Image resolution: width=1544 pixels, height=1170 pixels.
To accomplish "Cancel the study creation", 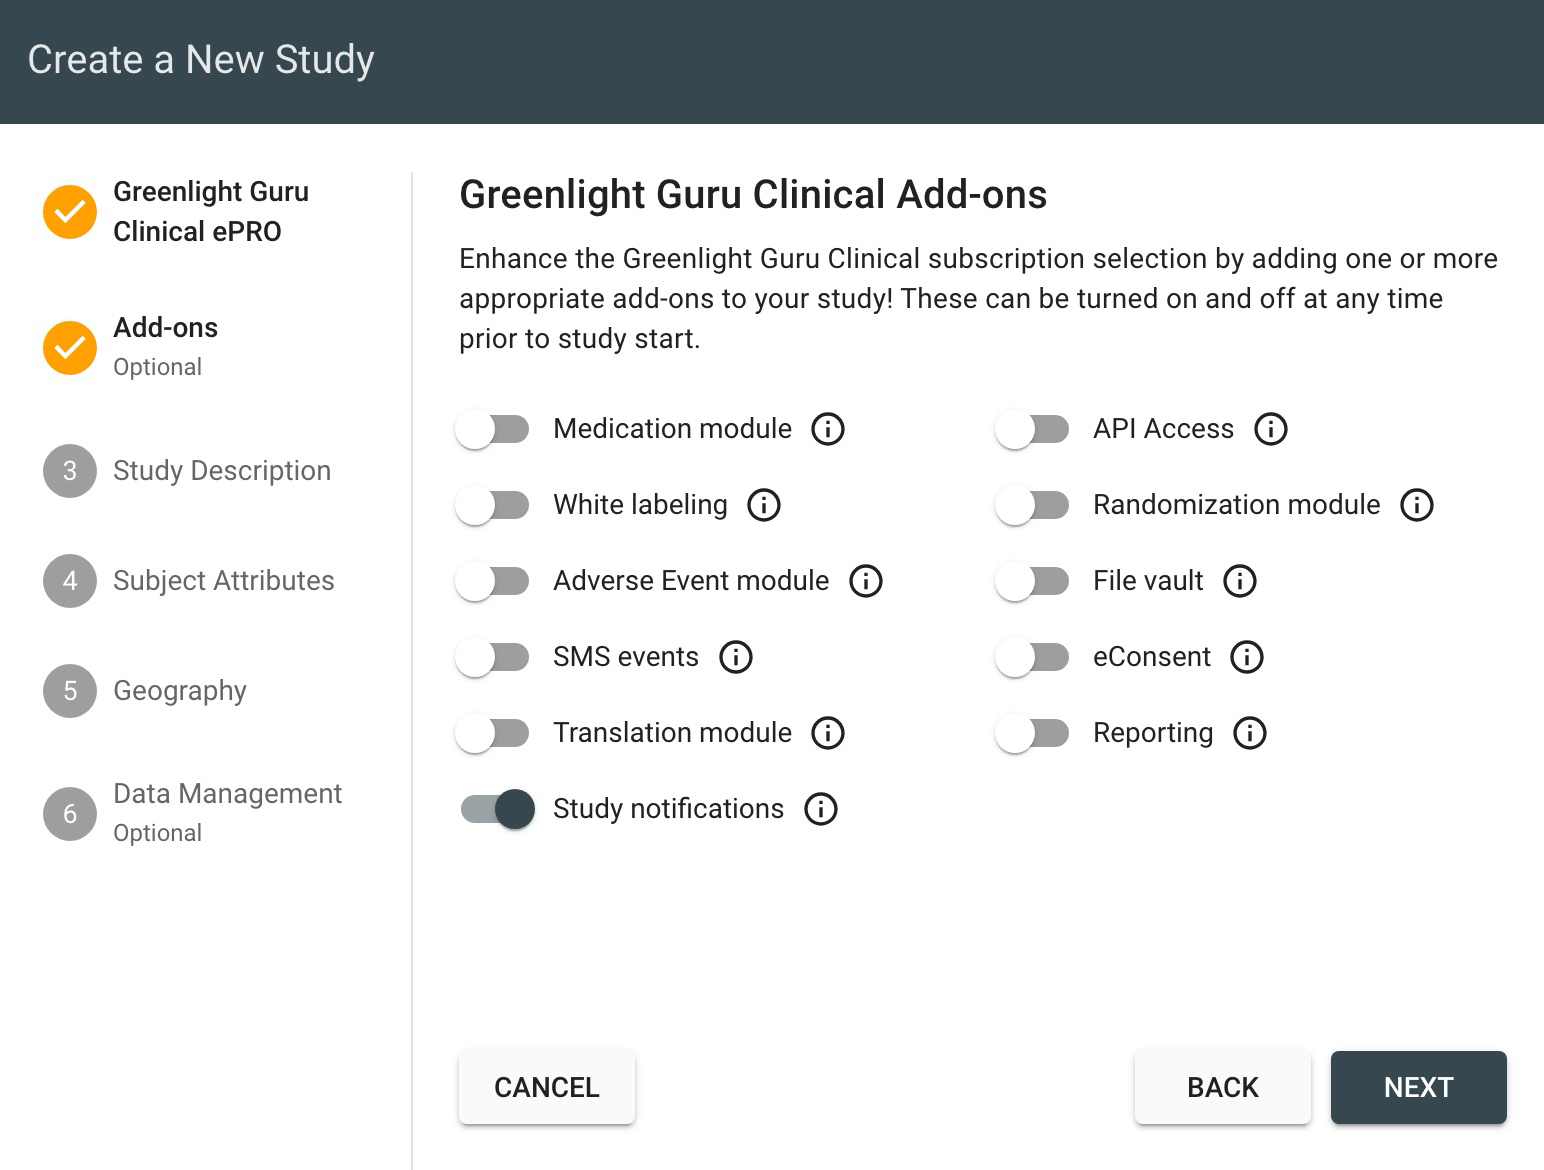I will [546, 1087].
